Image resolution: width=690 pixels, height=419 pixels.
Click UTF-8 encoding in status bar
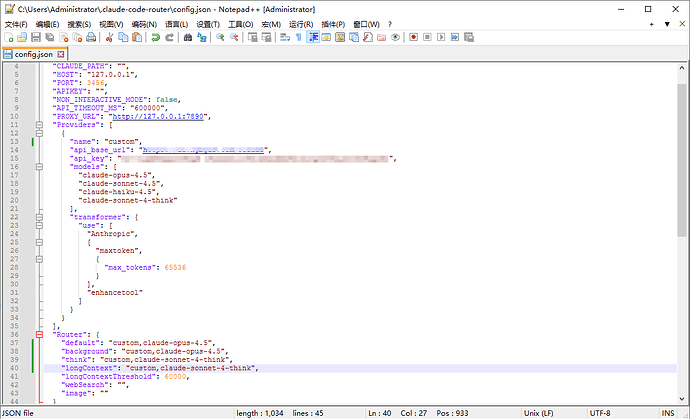tap(600, 413)
